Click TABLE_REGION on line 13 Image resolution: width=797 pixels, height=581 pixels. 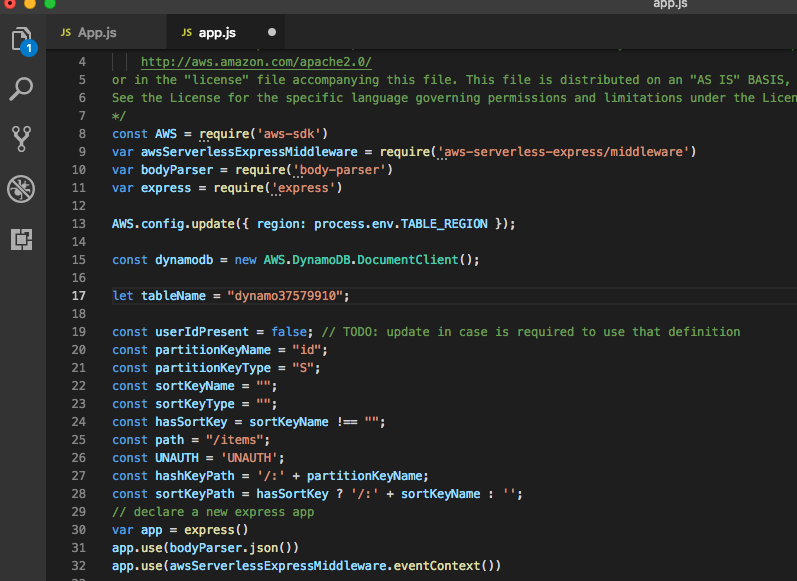(444, 224)
